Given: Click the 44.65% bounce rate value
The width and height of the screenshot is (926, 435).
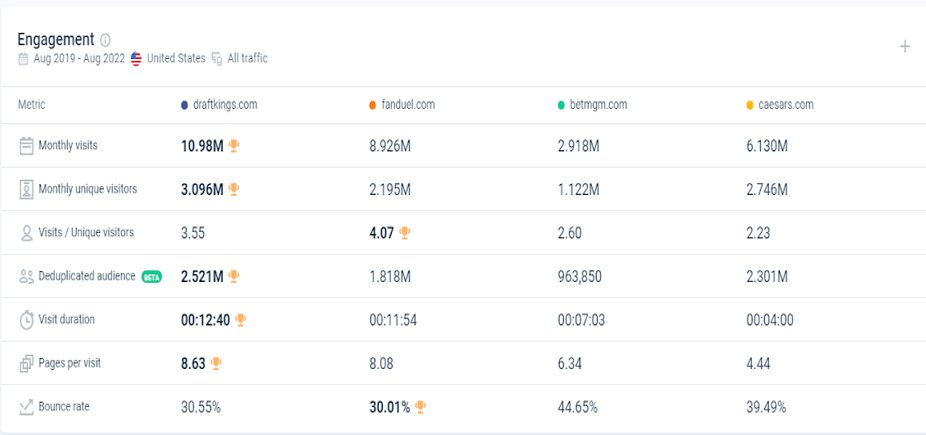Looking at the screenshot, I should [x=578, y=407].
